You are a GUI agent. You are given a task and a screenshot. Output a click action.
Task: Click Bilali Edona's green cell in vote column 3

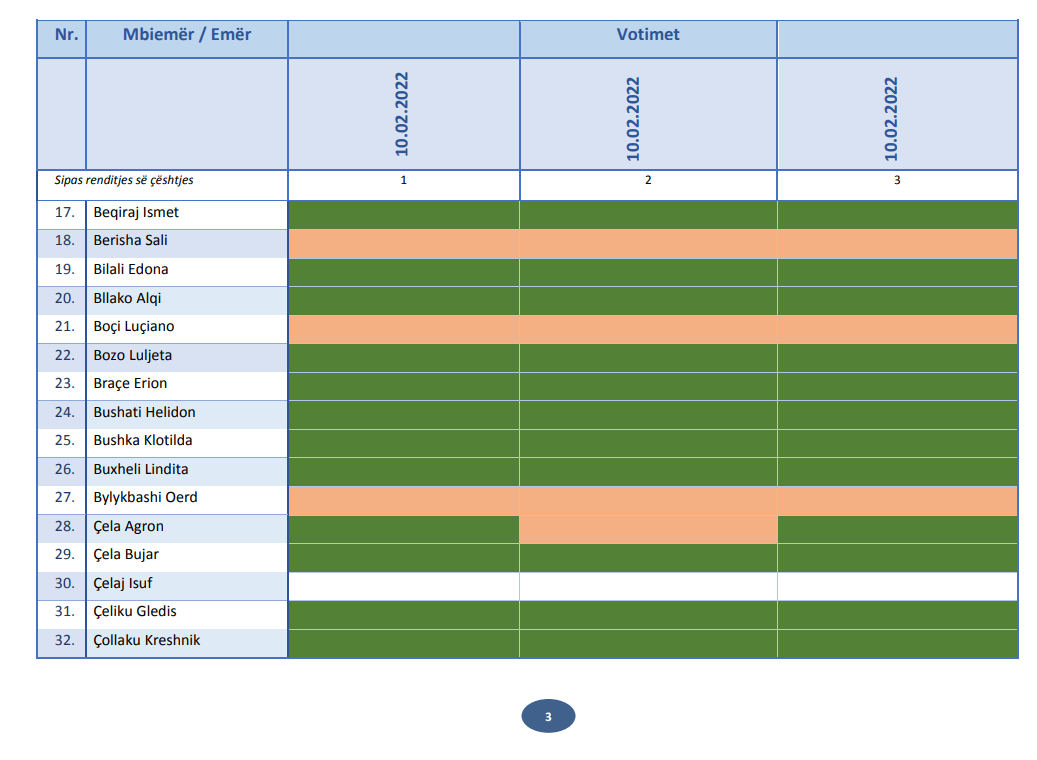897,271
